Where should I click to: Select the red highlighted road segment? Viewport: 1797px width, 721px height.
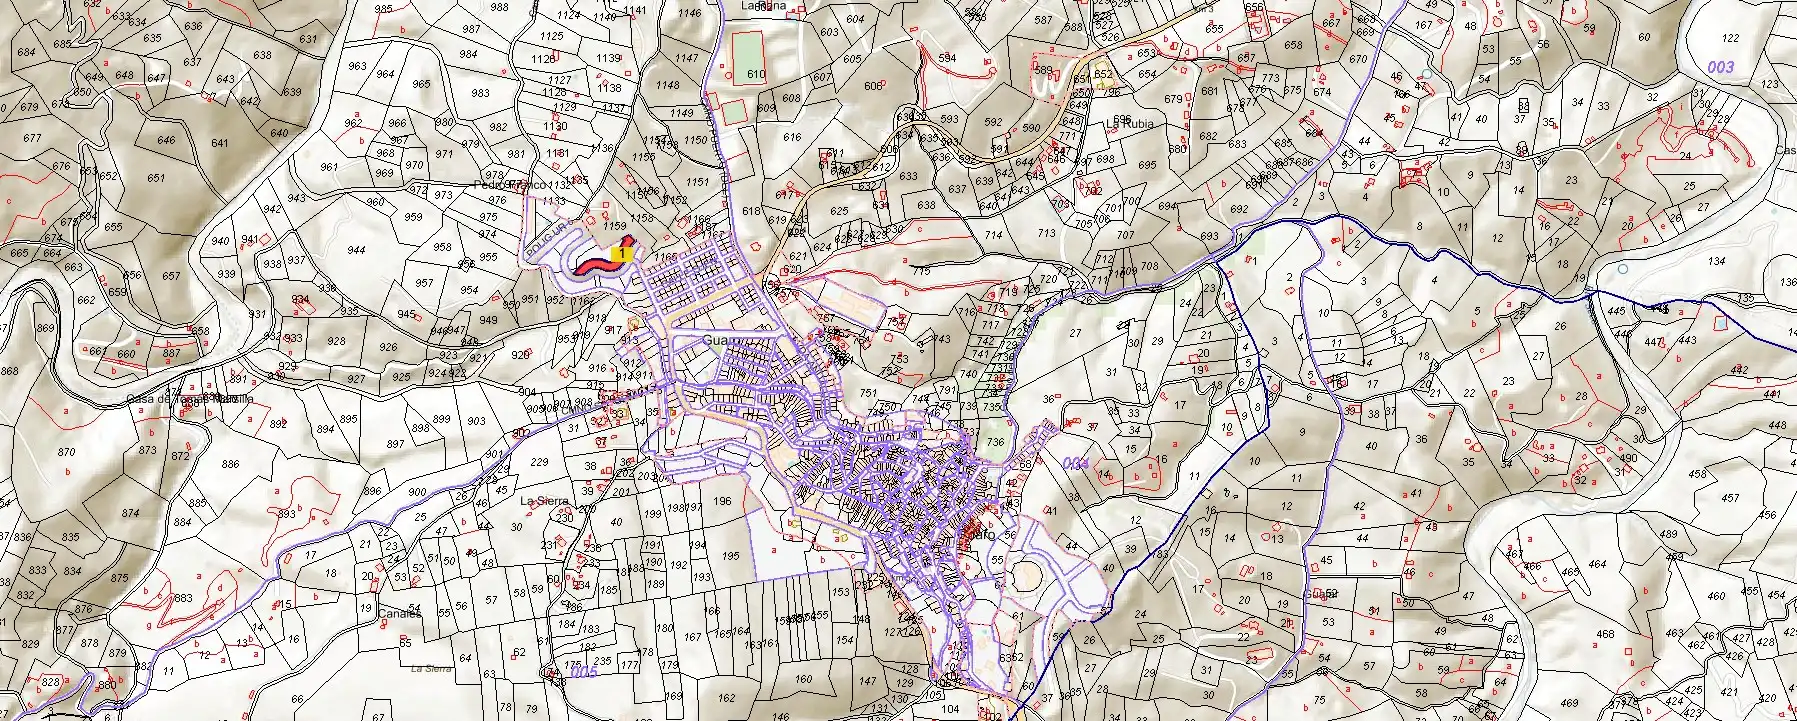[602, 258]
